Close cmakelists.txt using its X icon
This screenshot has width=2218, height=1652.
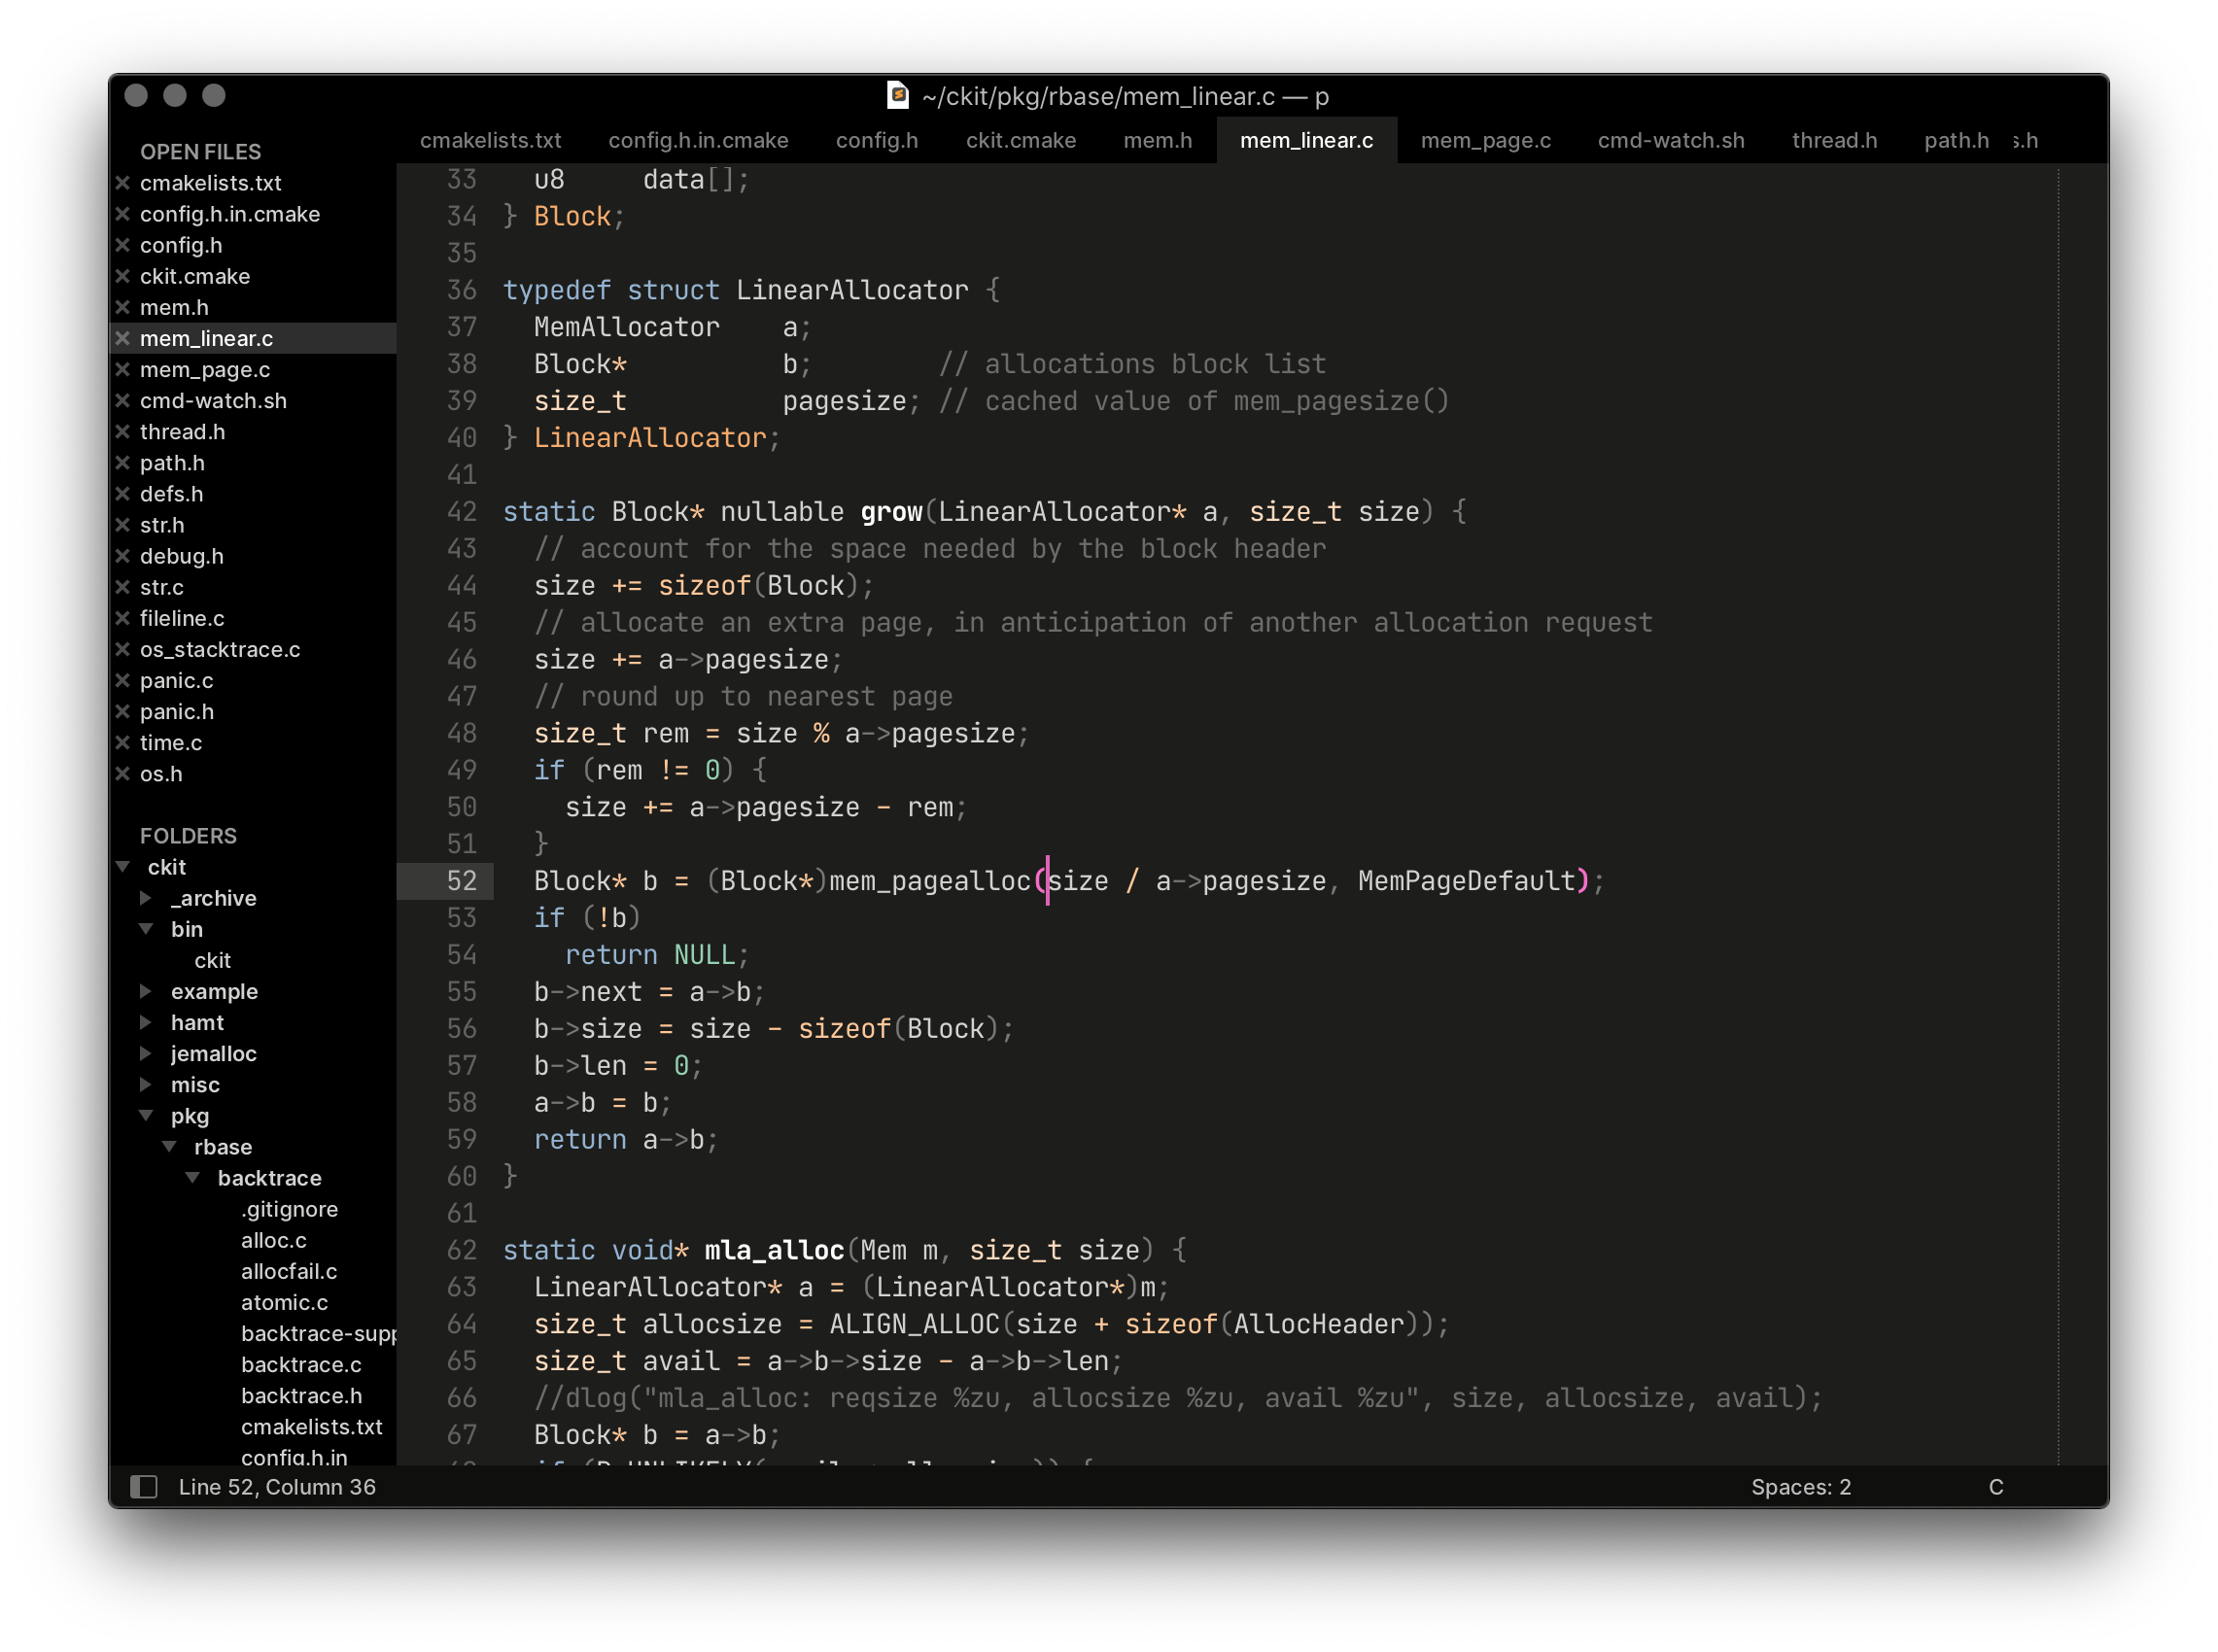tap(122, 183)
